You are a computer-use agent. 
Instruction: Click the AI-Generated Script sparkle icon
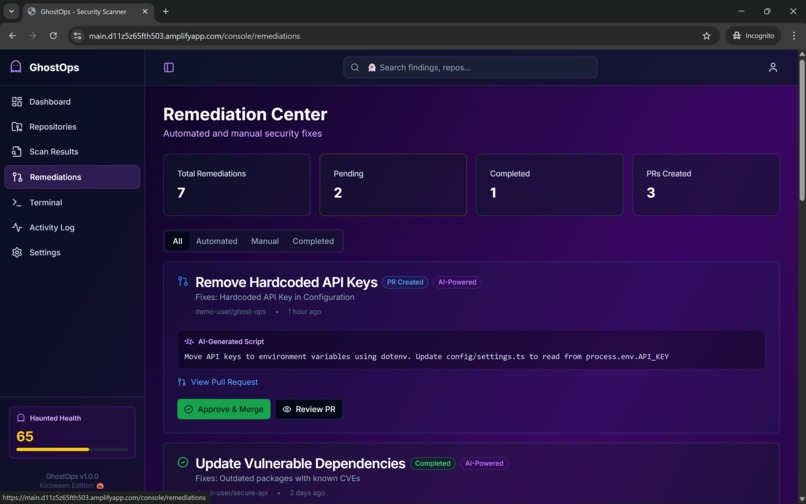coord(189,341)
